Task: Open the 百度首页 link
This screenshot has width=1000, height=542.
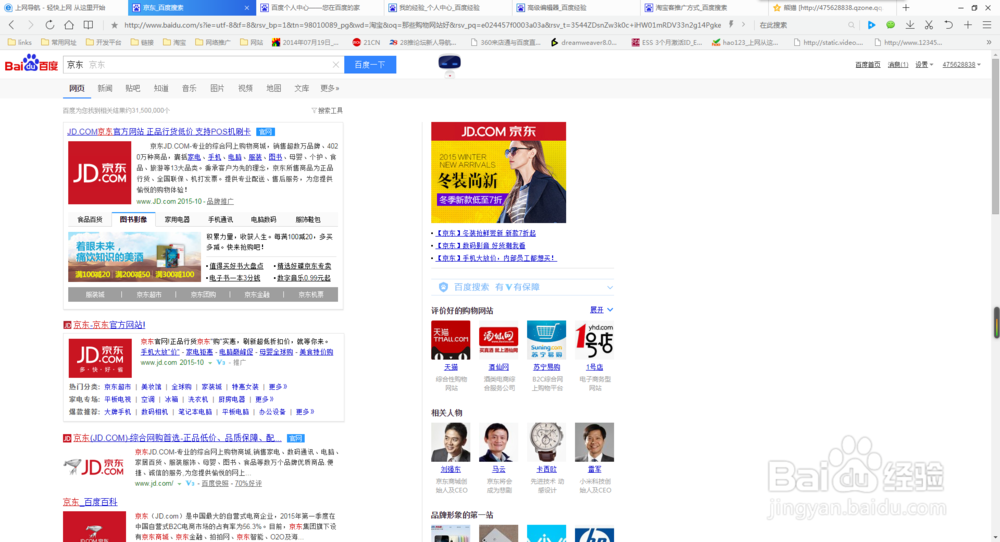Action: [x=867, y=64]
